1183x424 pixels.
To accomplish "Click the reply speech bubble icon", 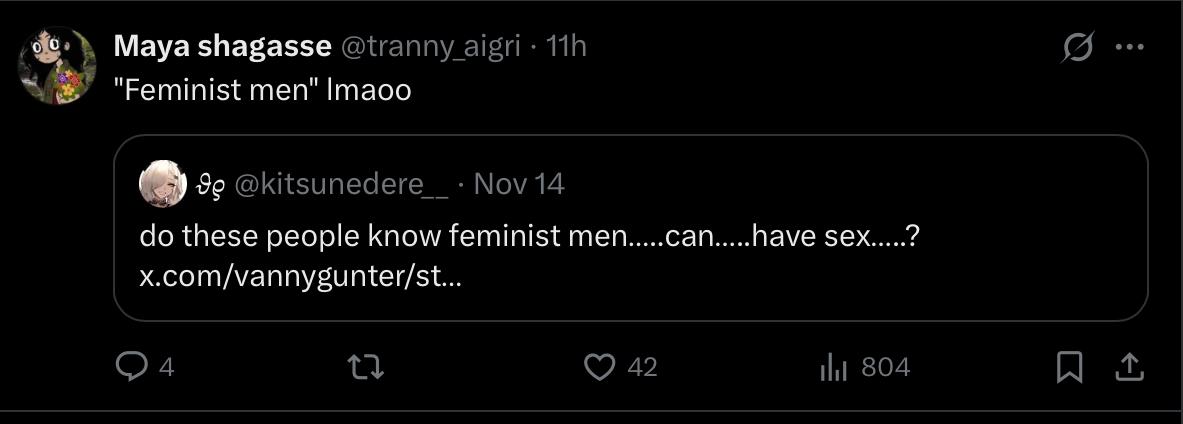I will (131, 367).
